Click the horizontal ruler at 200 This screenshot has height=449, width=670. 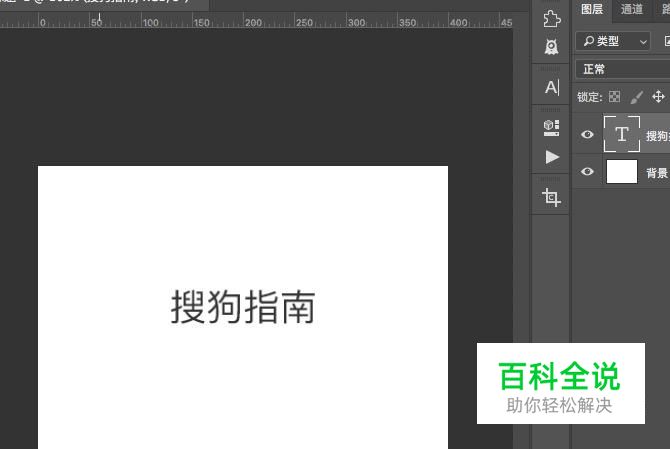pyautogui.click(x=253, y=22)
